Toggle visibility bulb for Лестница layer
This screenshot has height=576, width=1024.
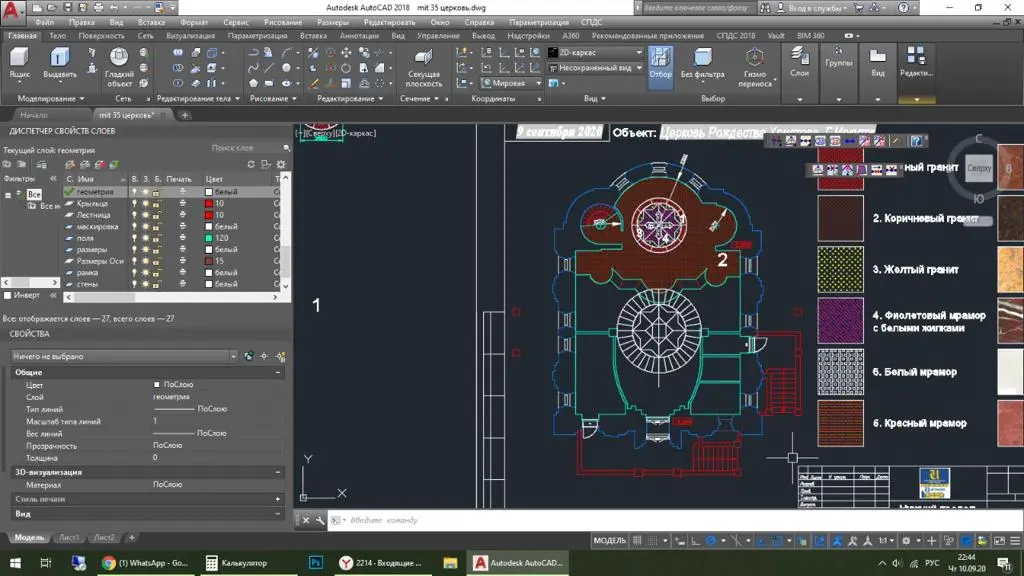click(x=135, y=215)
